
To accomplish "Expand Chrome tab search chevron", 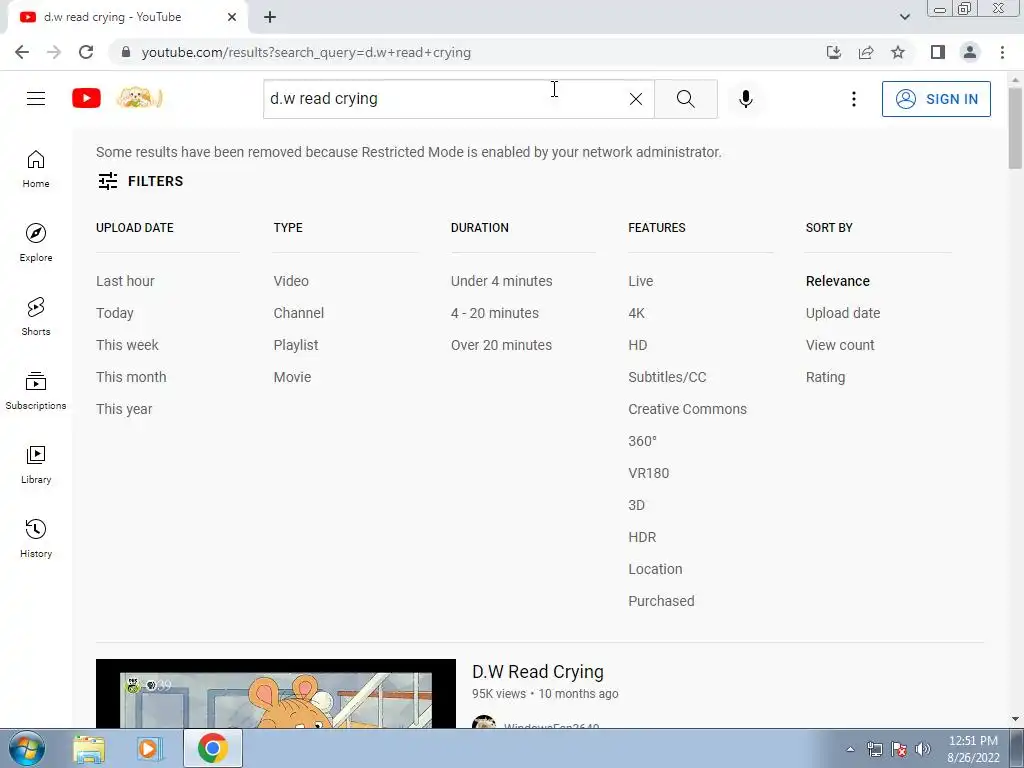I will [904, 17].
